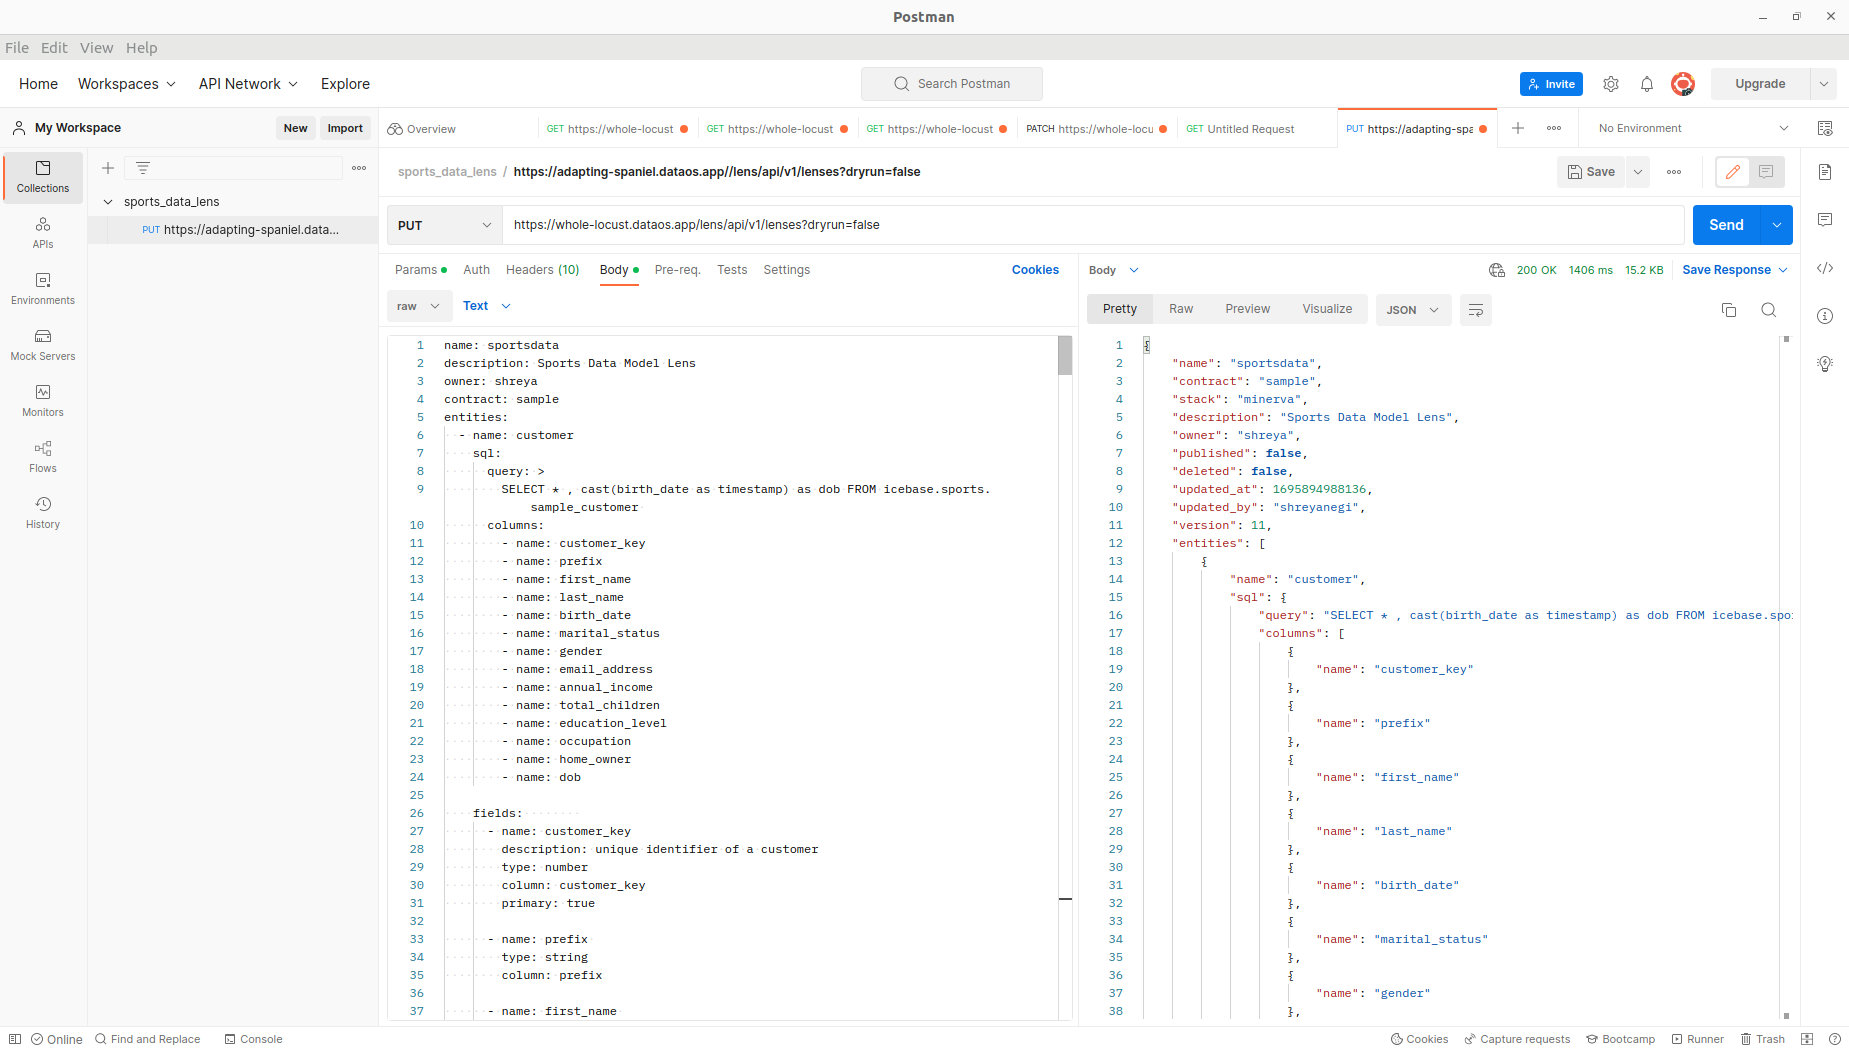The height and width of the screenshot is (1049, 1849).
Task: Switch to the Raw response view
Action: [x=1181, y=309]
